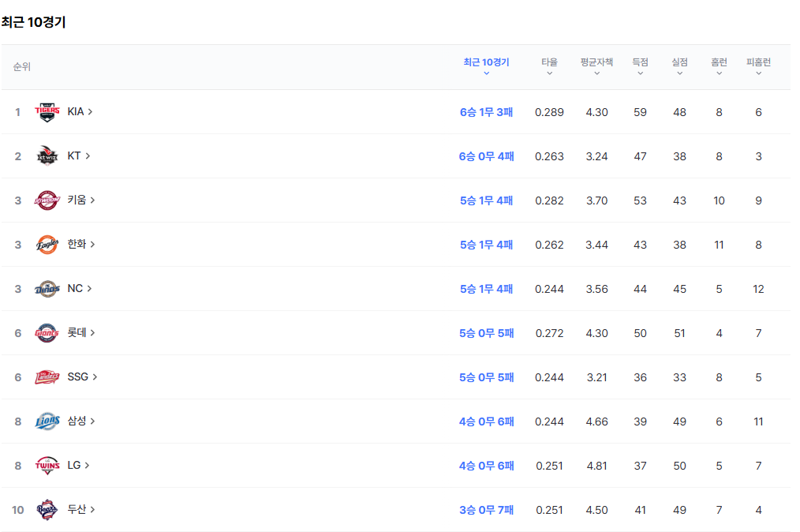The width and height of the screenshot is (800, 532).
Task: Click SSG's ERA value 3.21
Action: tap(596, 377)
